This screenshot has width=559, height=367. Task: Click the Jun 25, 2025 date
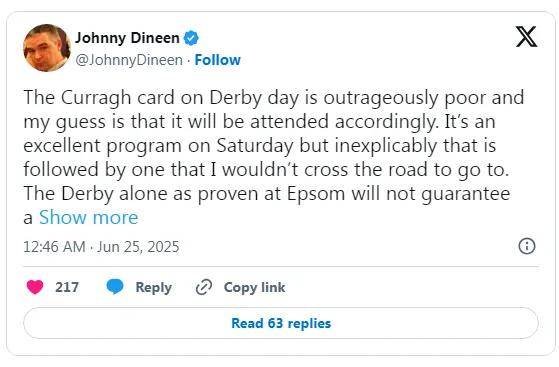pos(138,247)
